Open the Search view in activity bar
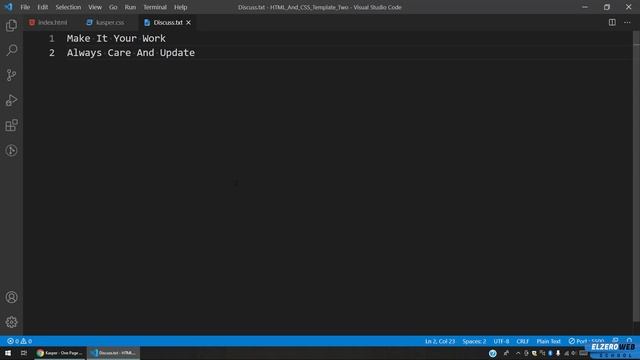Image resolution: width=640 pixels, height=360 pixels. pyautogui.click(x=11, y=50)
